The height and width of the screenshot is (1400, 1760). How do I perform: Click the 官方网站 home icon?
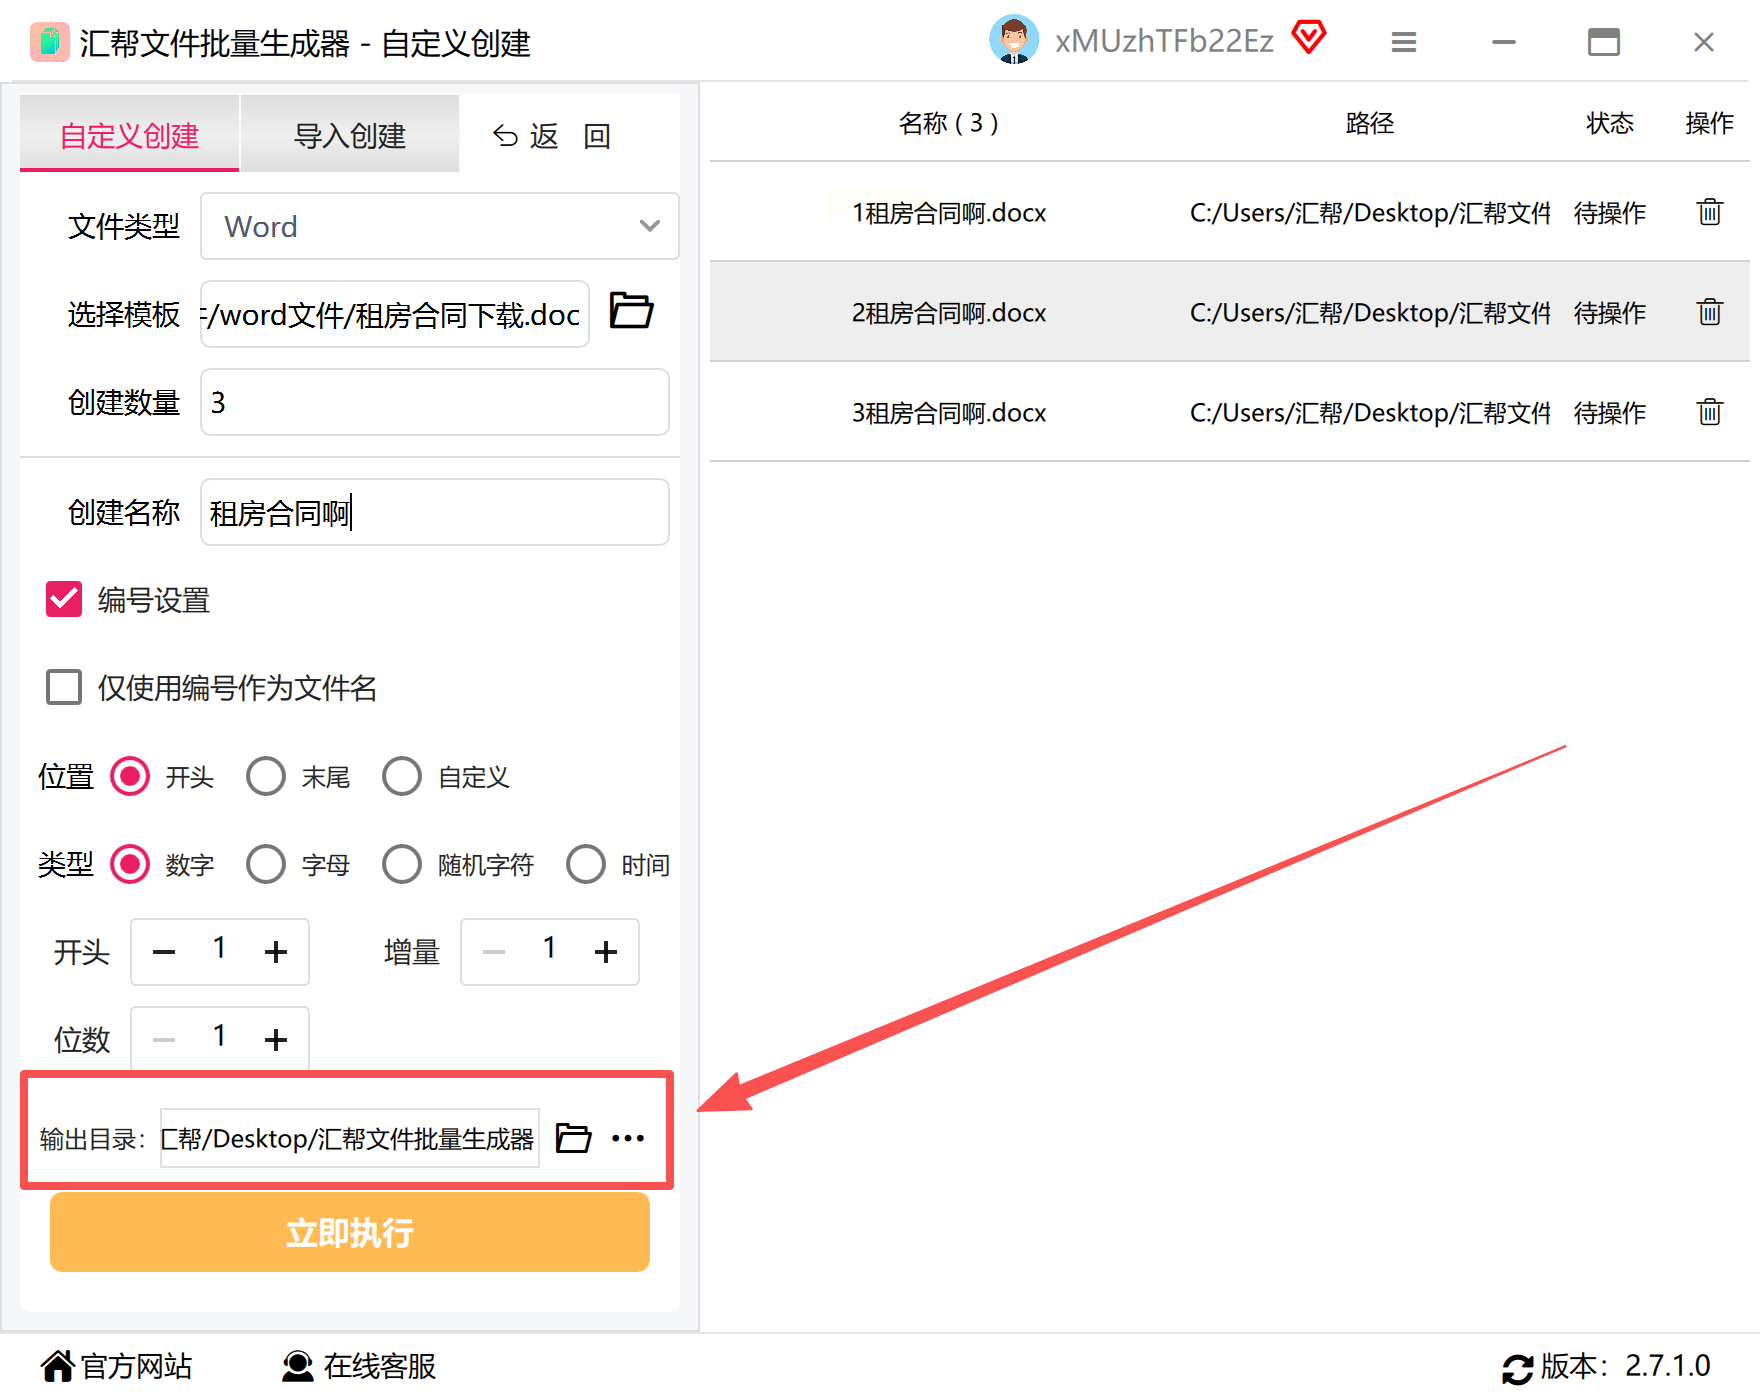click(x=57, y=1366)
